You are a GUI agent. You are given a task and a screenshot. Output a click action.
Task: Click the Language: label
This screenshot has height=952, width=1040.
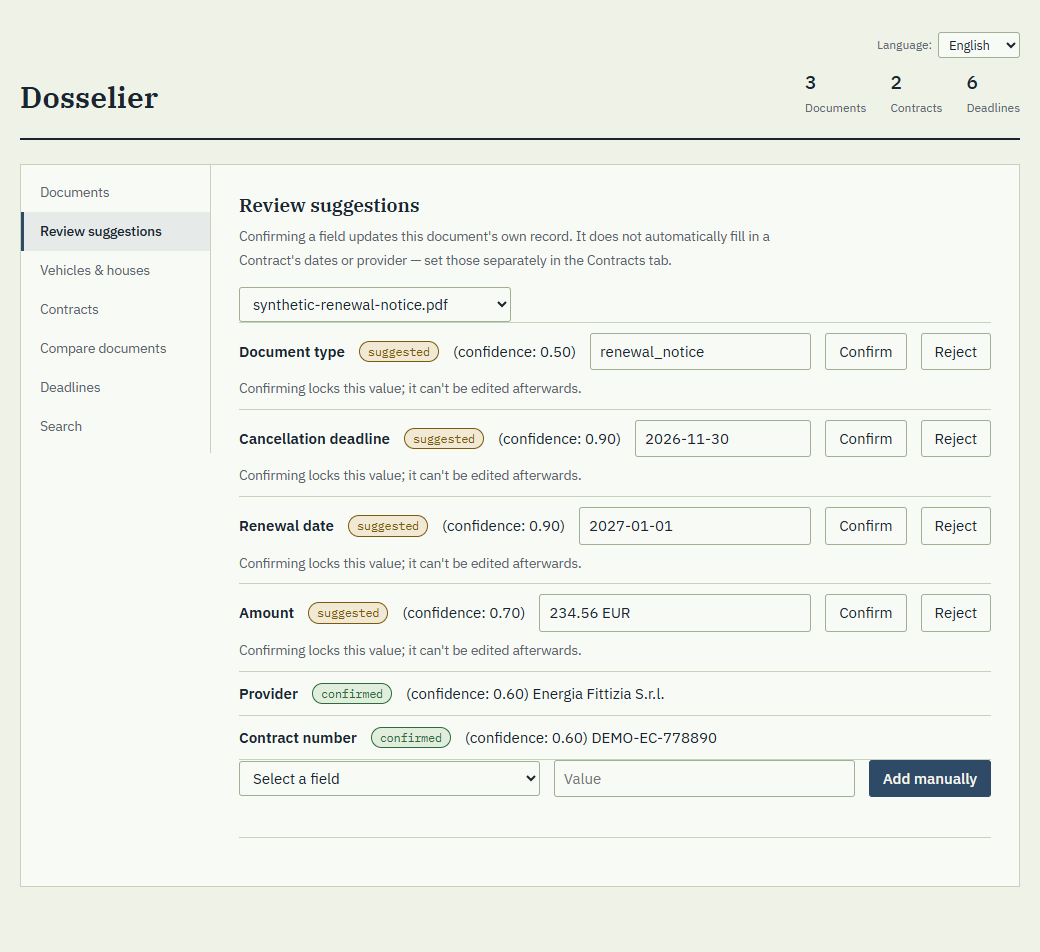point(904,45)
